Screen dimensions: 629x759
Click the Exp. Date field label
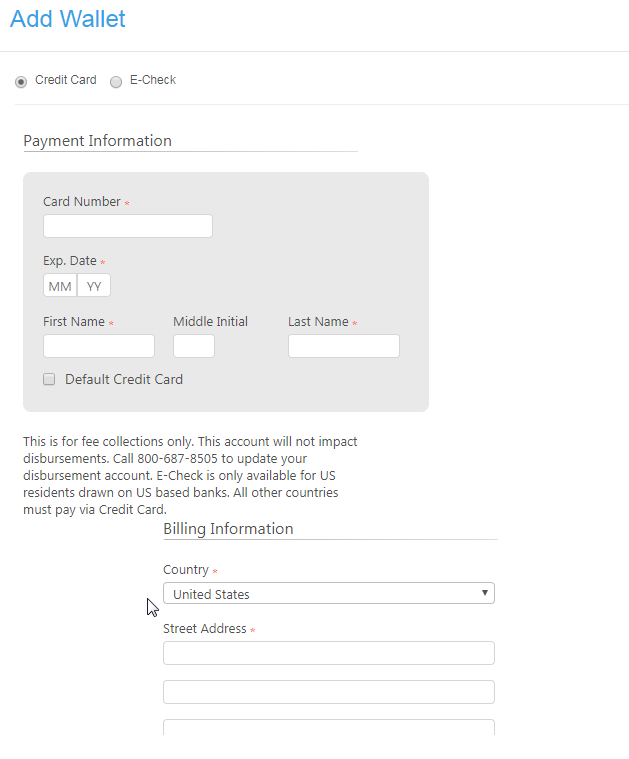(x=70, y=261)
